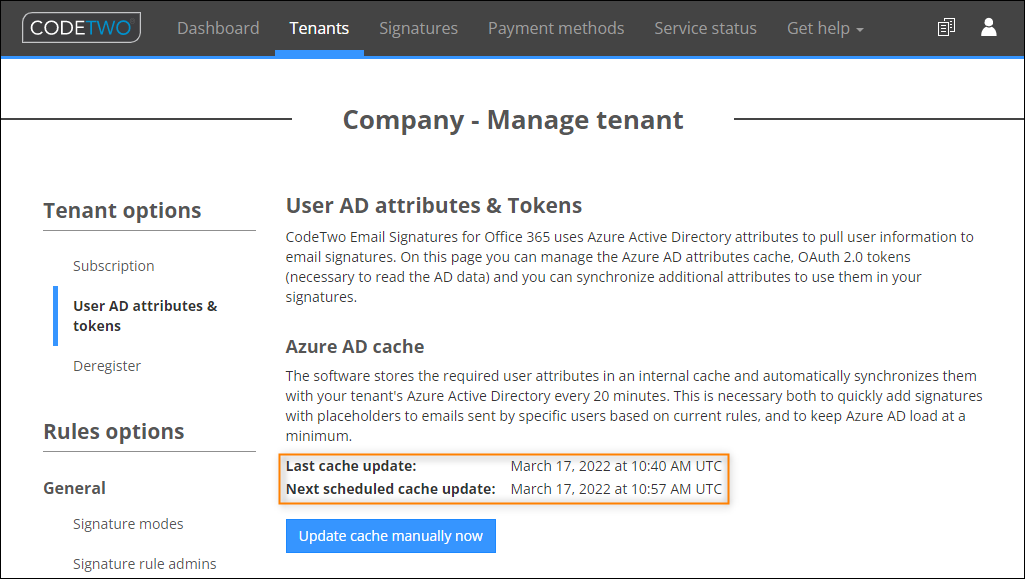Click the Last cache update timestamp
This screenshot has width=1025, height=579.
(x=616, y=466)
